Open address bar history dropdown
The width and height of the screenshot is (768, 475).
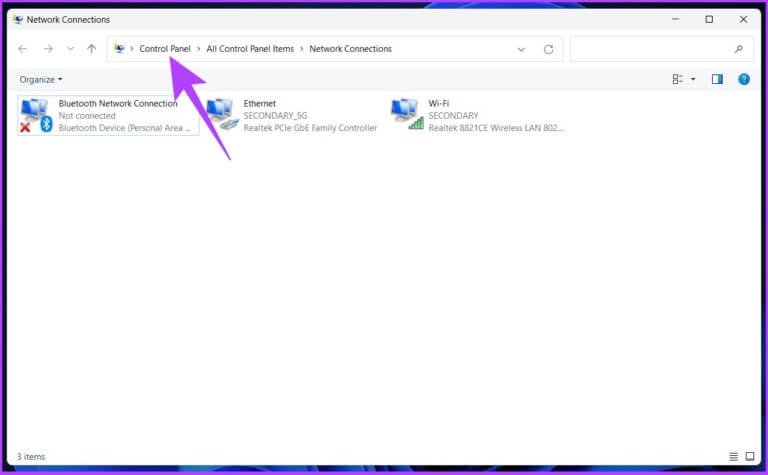point(521,49)
